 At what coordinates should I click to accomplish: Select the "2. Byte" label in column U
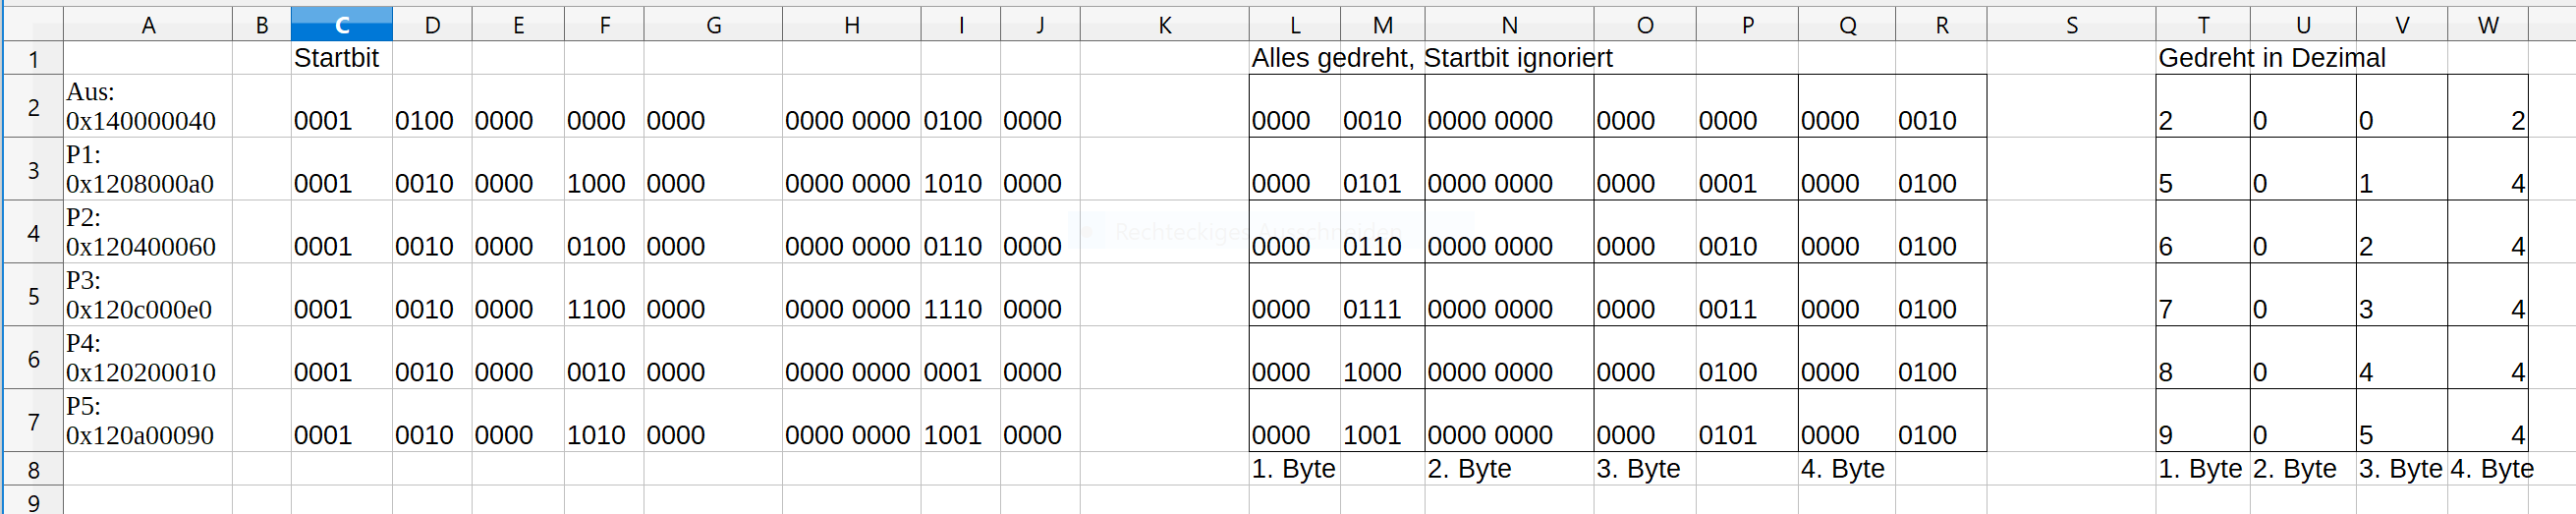(x=2294, y=469)
